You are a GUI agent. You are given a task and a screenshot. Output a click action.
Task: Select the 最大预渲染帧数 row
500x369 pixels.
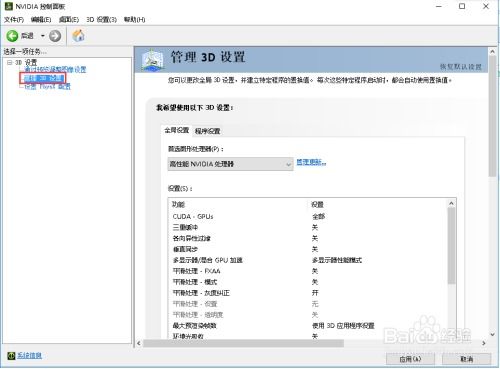[309, 326]
